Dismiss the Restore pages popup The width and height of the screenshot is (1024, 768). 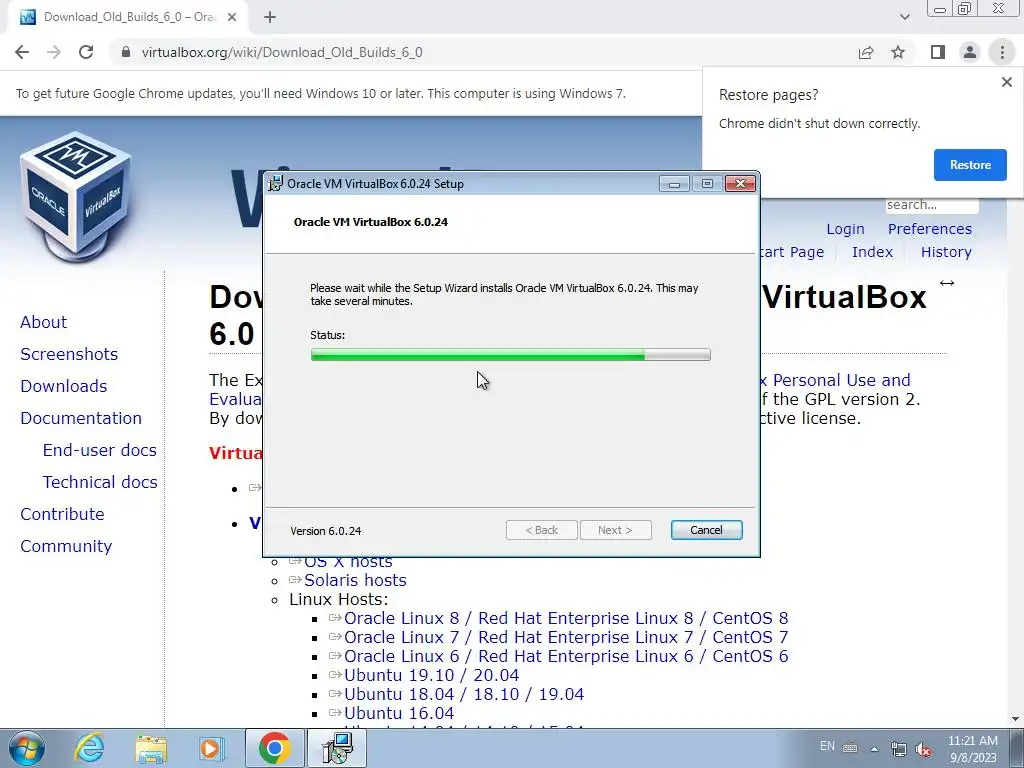[1006, 82]
